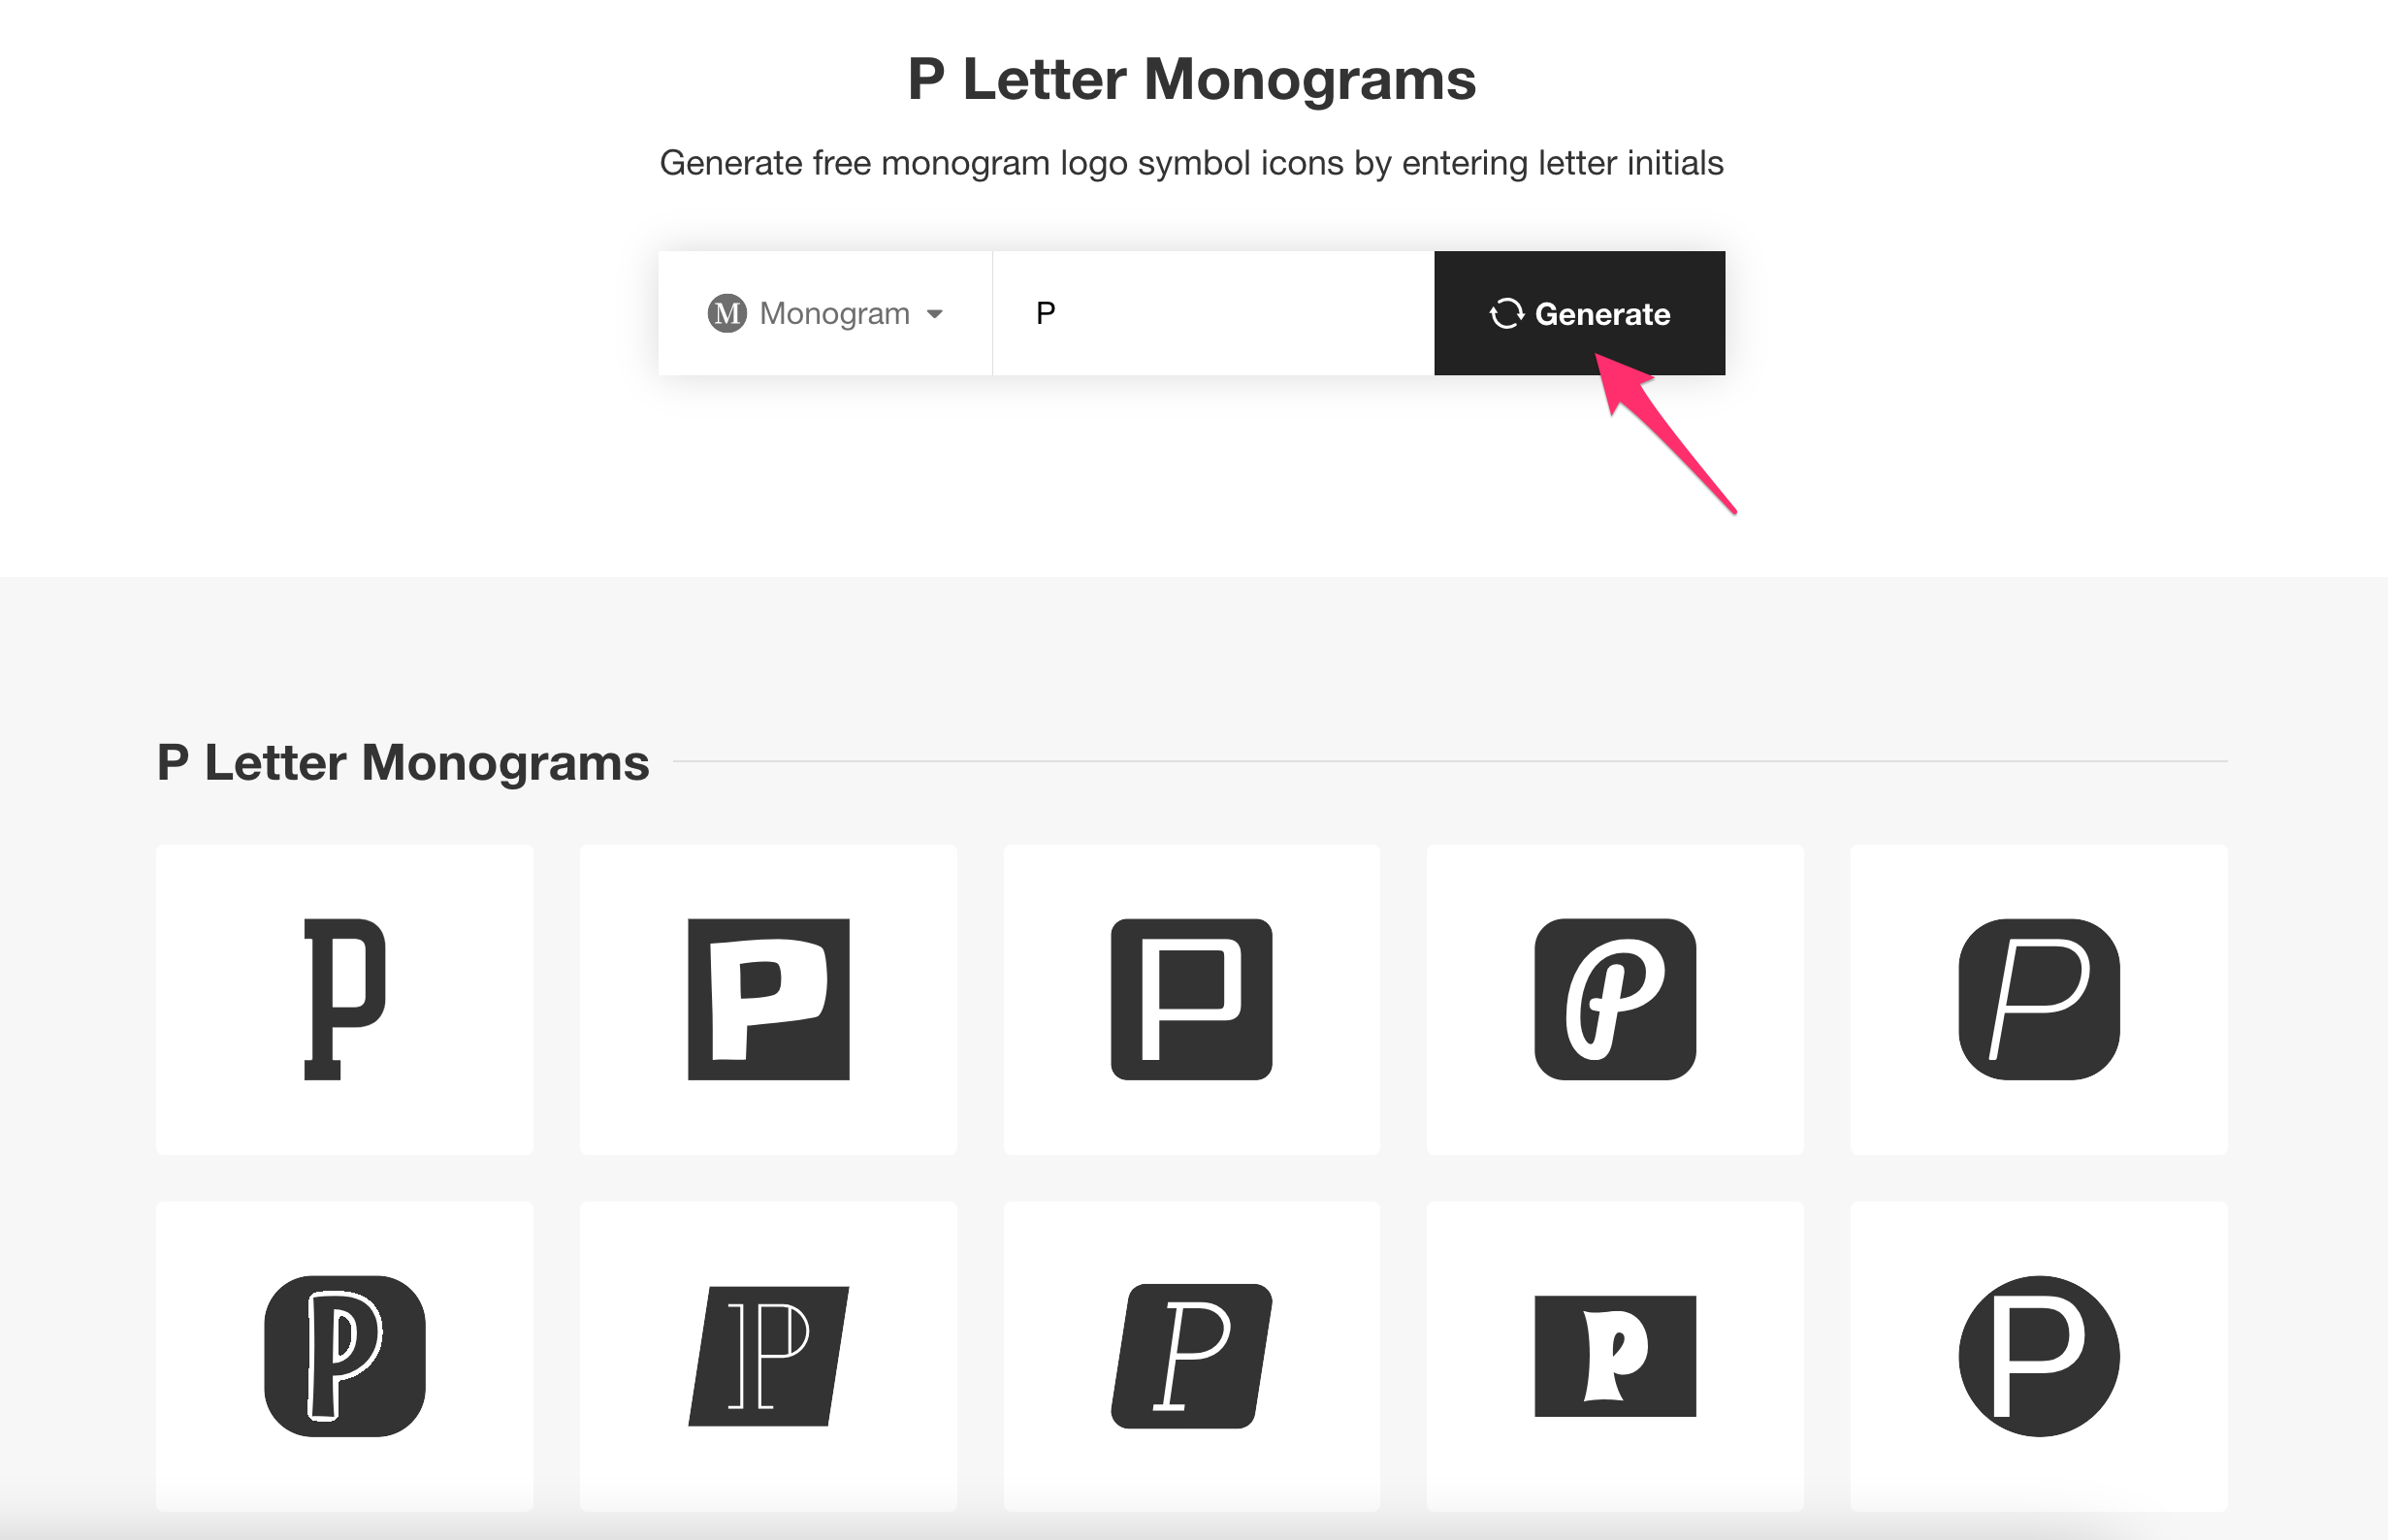Click the 'Monogram' label in the selector
The width and height of the screenshot is (2388, 1540).
[834, 313]
